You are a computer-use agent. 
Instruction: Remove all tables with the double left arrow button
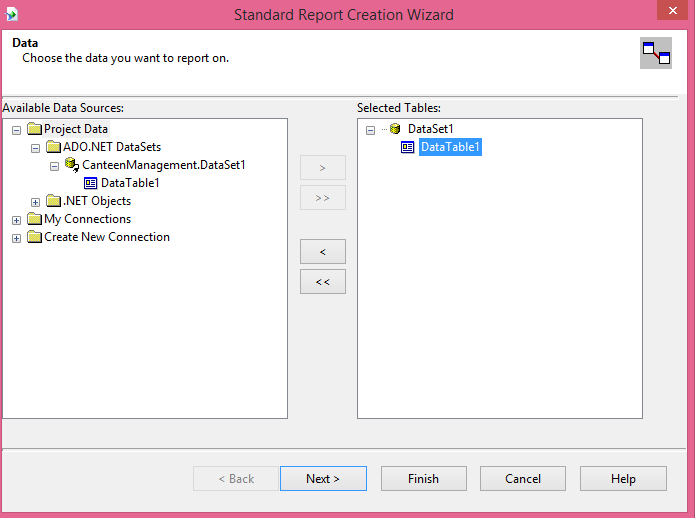coord(322,282)
